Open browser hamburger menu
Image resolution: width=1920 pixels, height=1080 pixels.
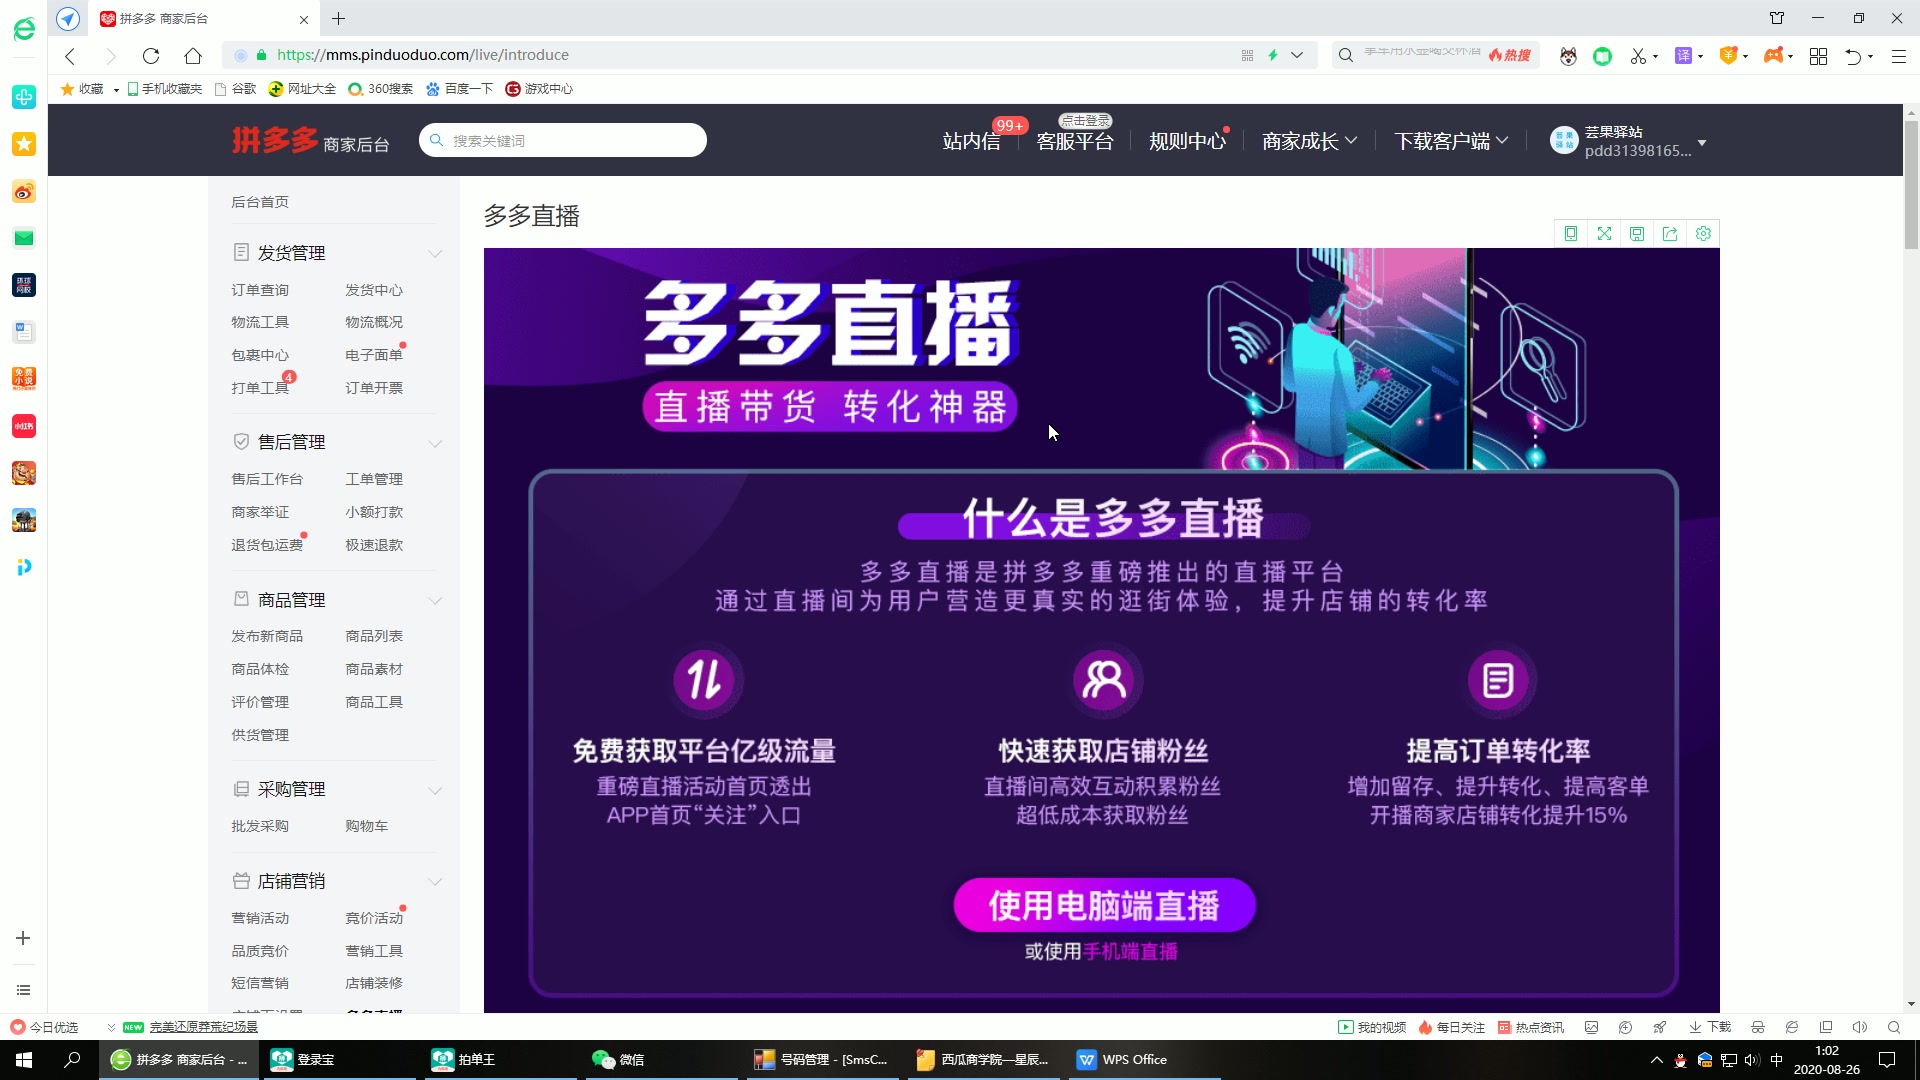point(1898,56)
